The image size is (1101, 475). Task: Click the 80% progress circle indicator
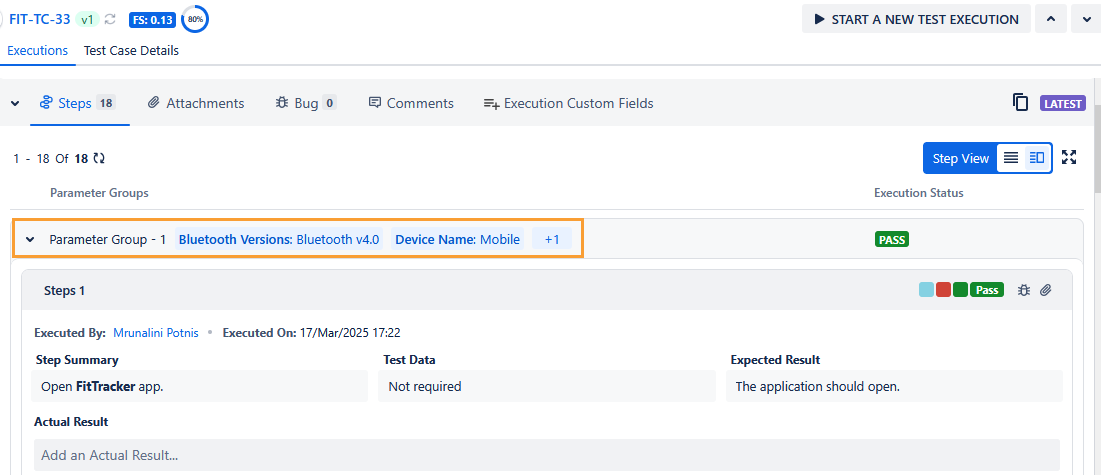pos(195,19)
